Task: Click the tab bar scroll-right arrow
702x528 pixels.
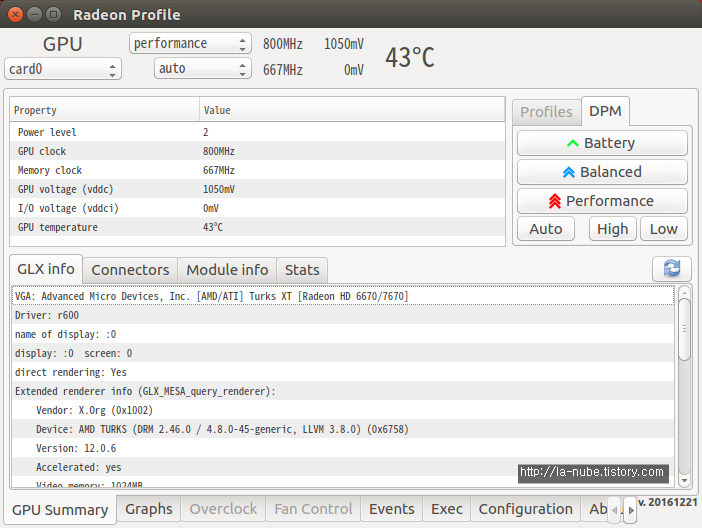Action: click(630, 510)
